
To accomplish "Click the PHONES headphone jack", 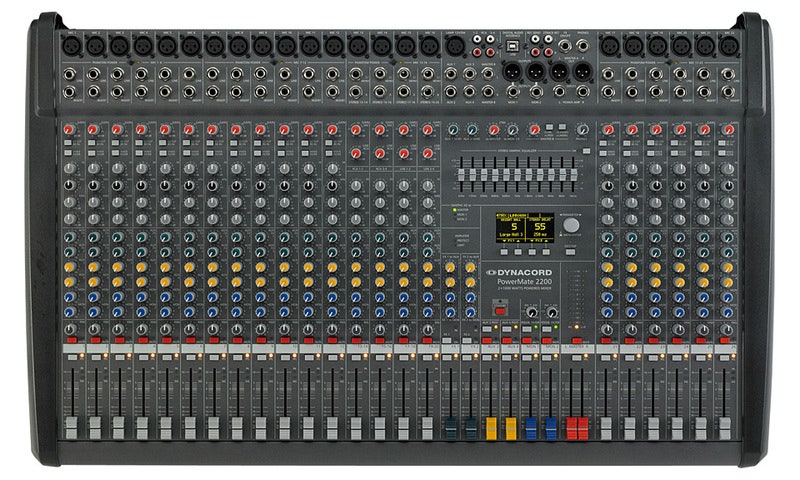I will (x=581, y=46).
